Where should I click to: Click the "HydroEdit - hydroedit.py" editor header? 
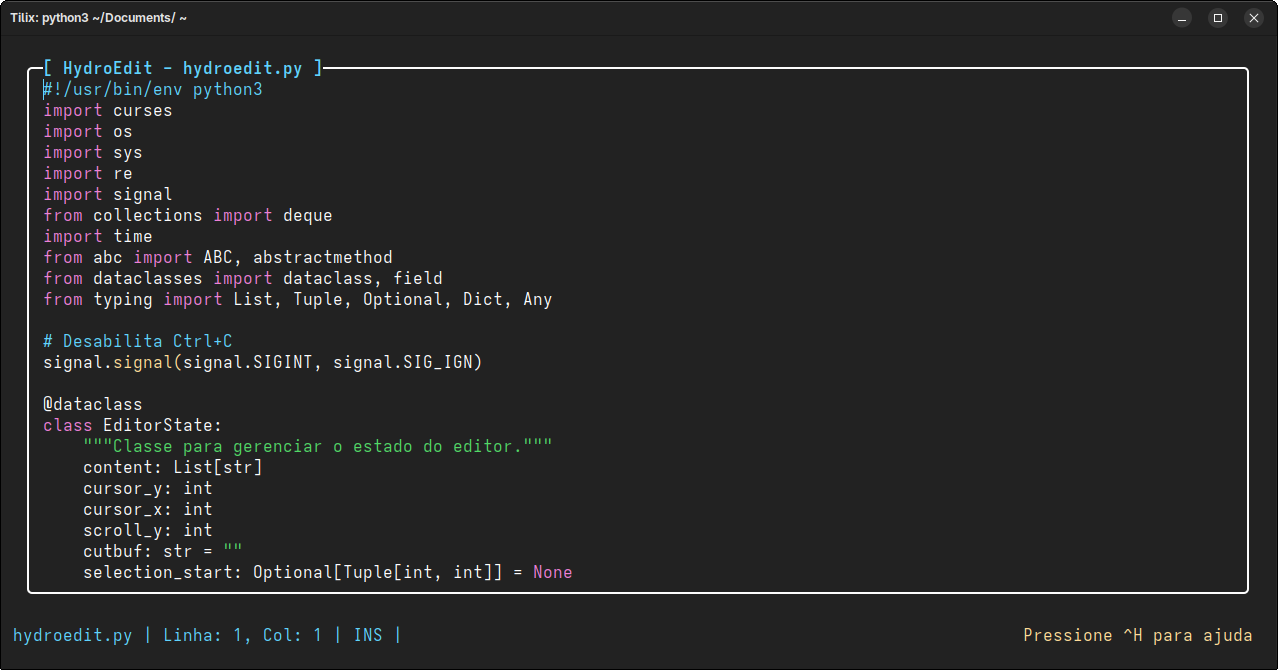(x=182, y=69)
